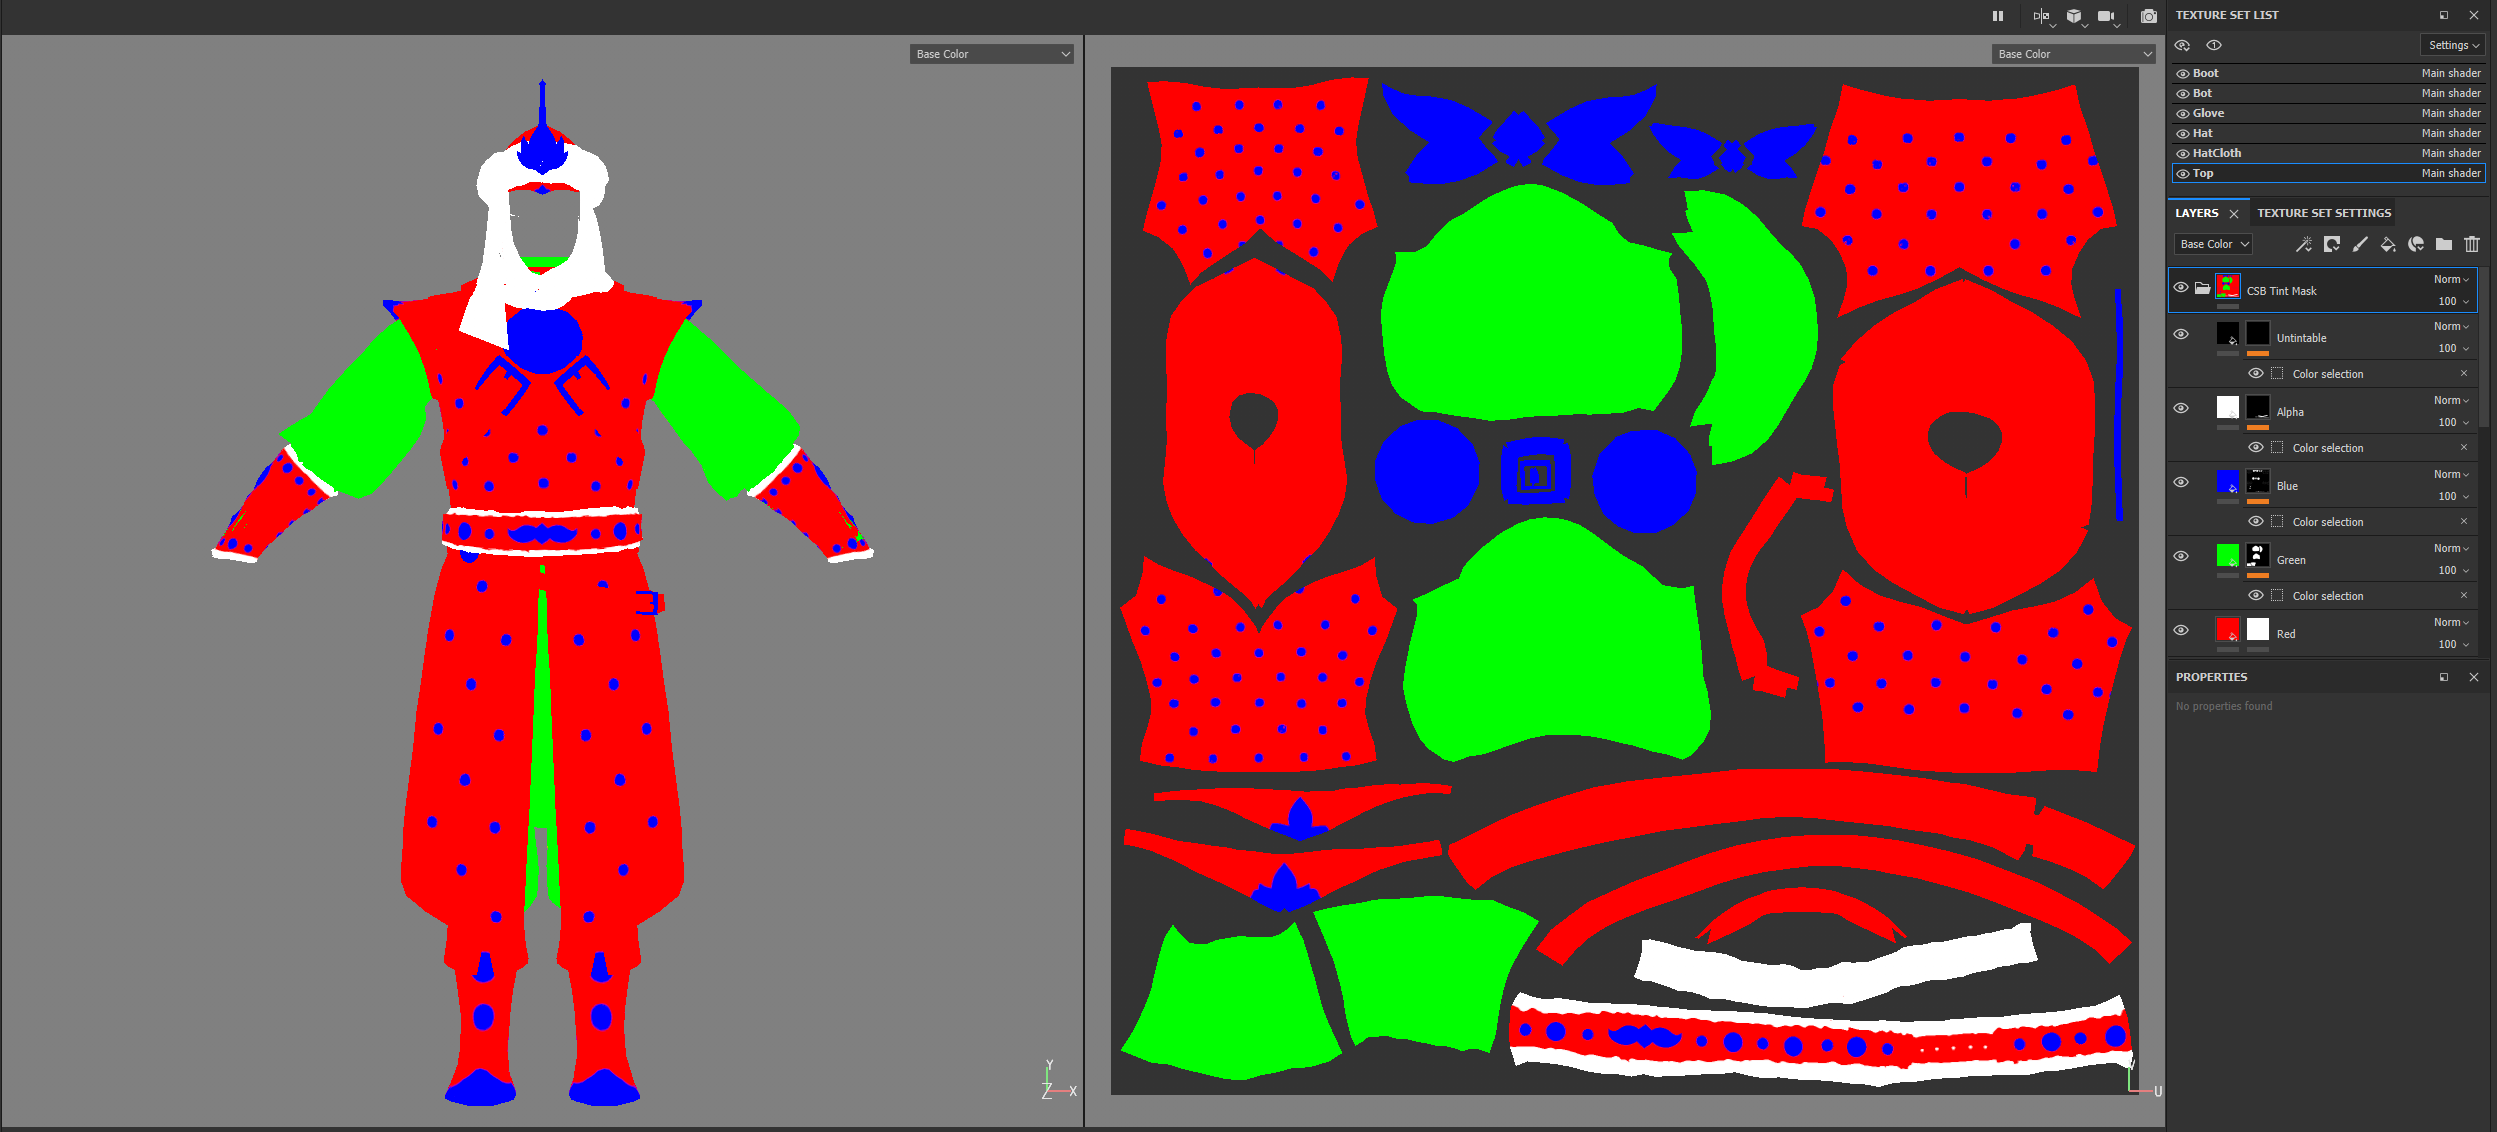This screenshot has height=1132, width=2497.
Task: Hide the Green layer
Action: [x=2181, y=556]
